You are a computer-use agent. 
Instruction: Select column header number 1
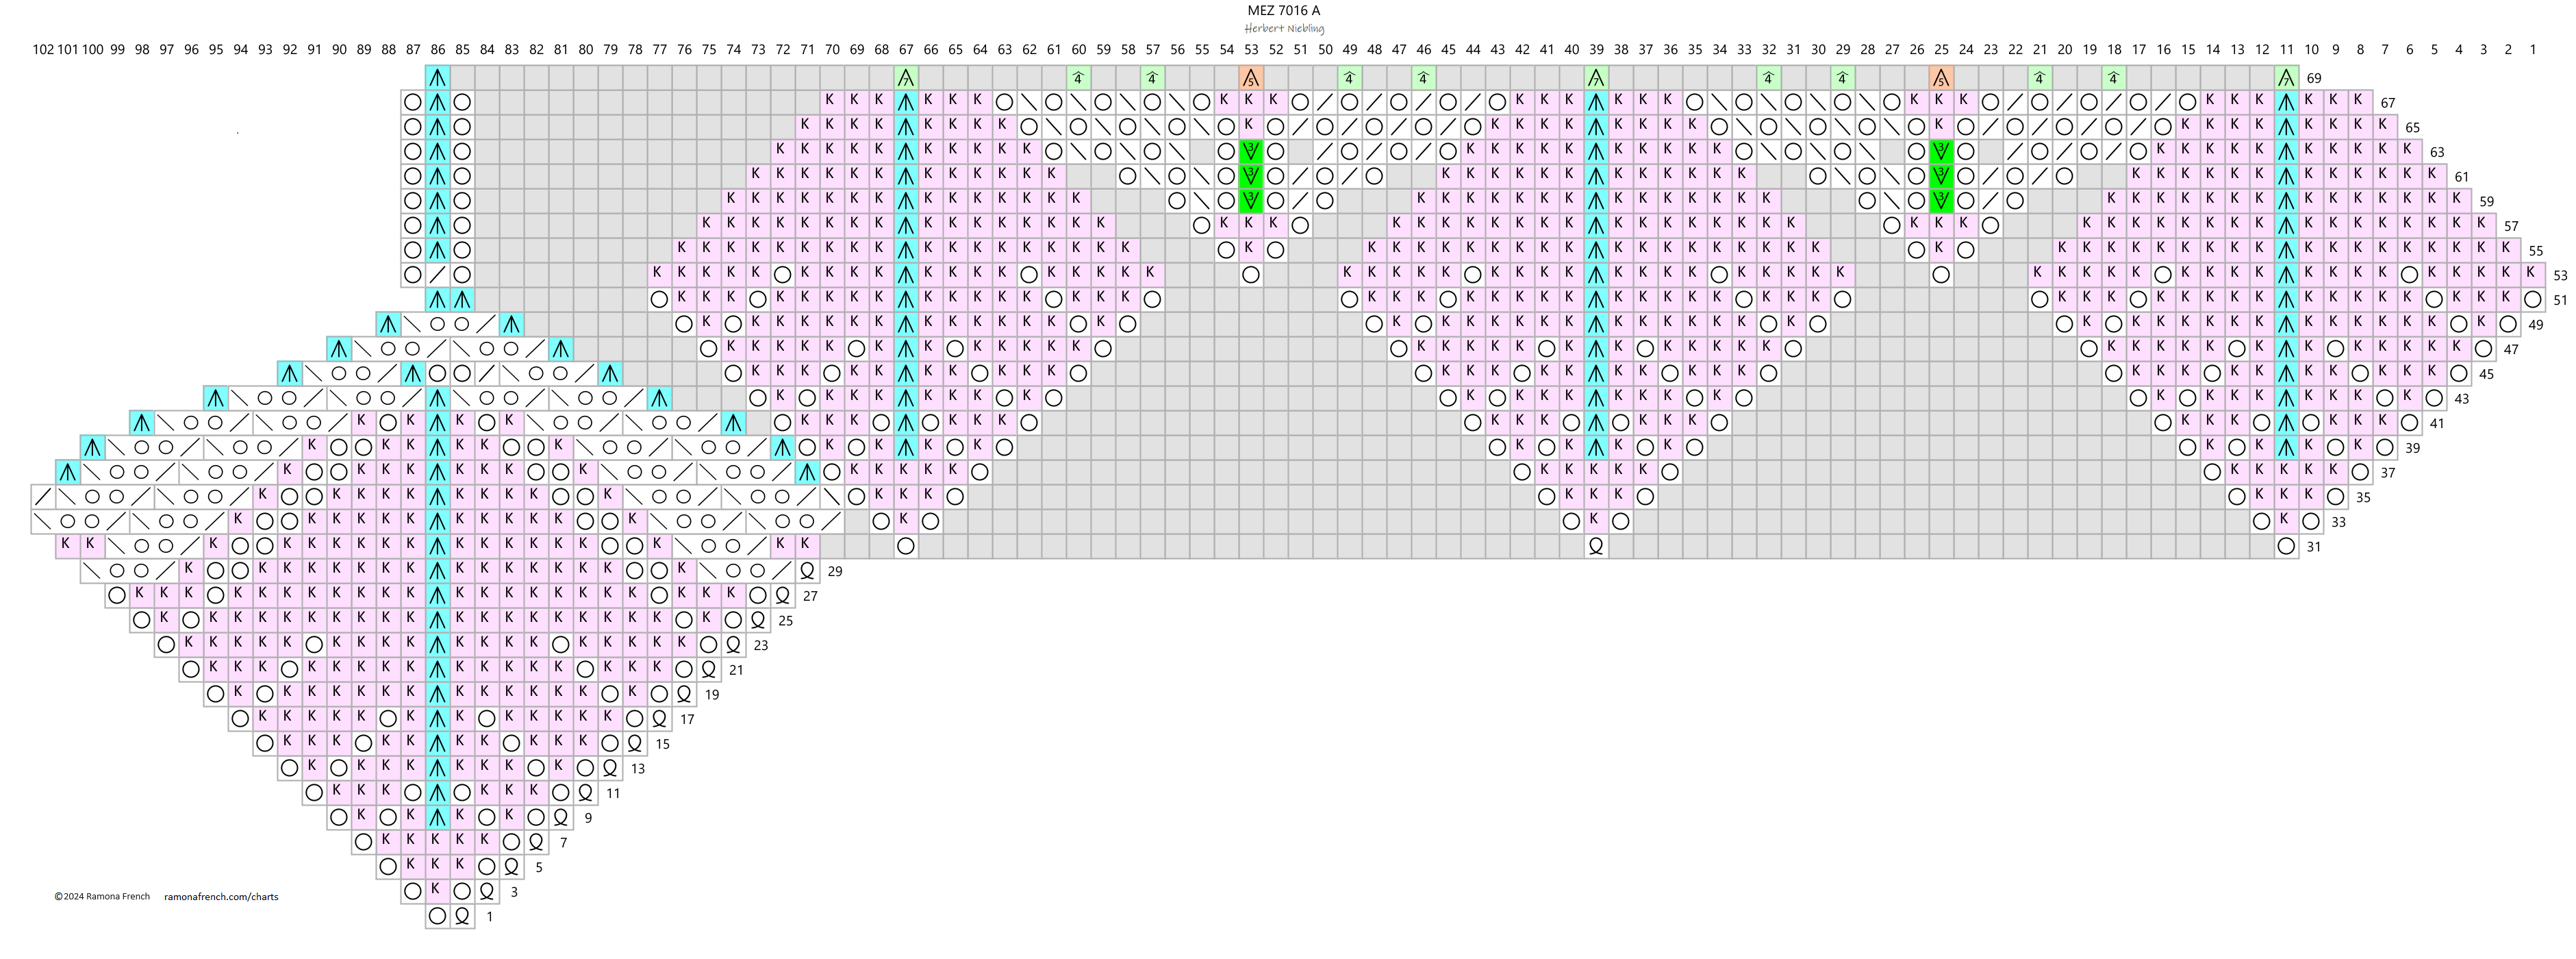pos(2532,49)
